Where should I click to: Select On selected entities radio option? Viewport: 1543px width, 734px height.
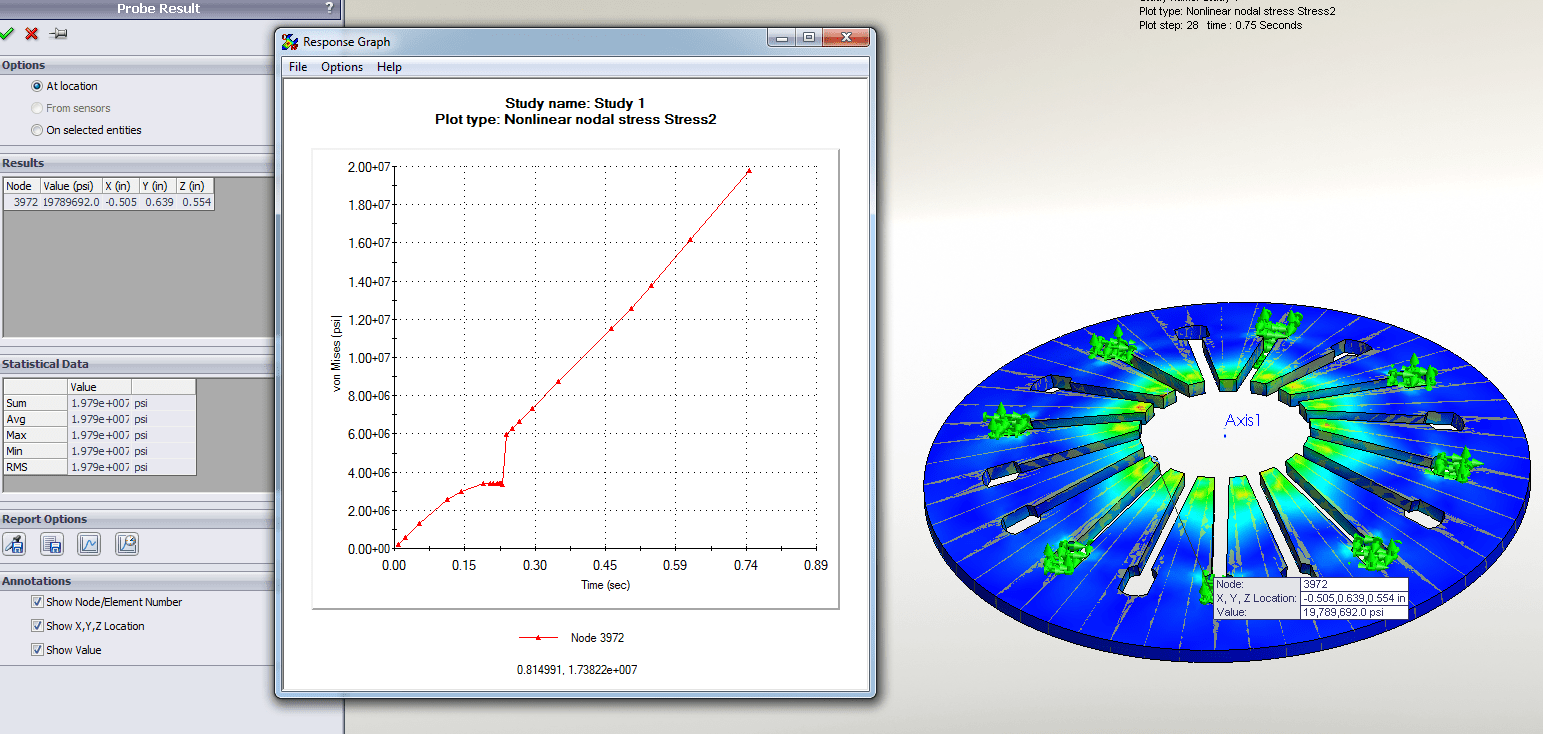tap(37, 130)
